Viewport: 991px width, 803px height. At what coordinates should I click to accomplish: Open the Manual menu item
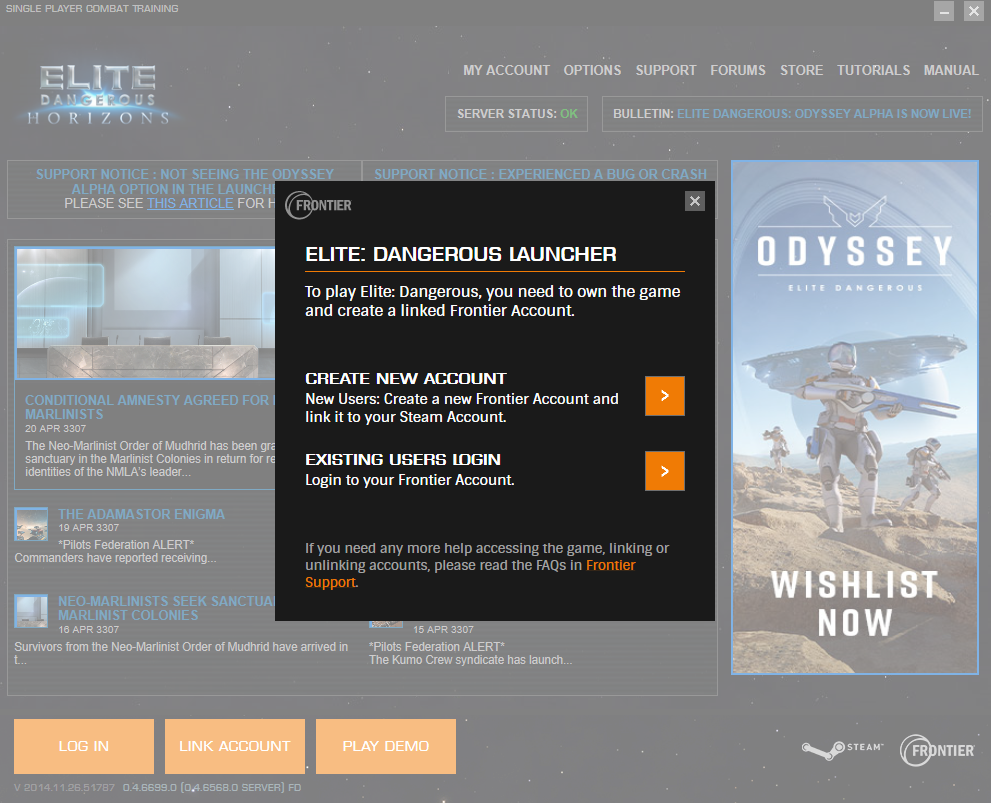951,70
